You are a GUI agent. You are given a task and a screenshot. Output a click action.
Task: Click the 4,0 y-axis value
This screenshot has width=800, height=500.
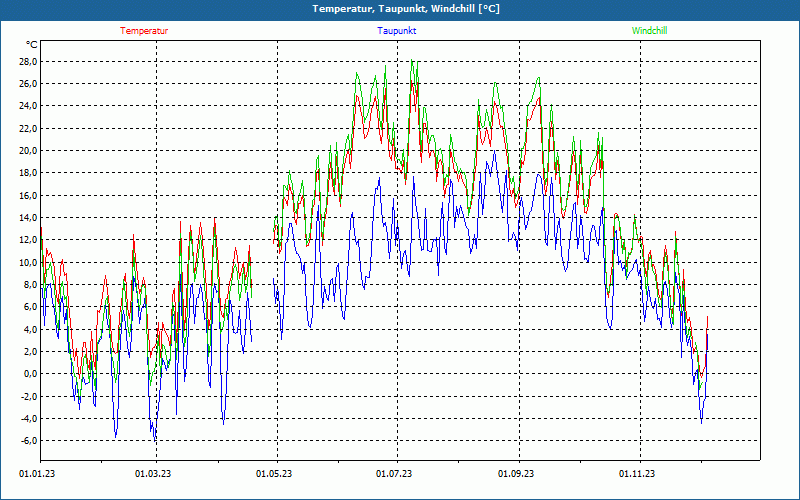30,329
